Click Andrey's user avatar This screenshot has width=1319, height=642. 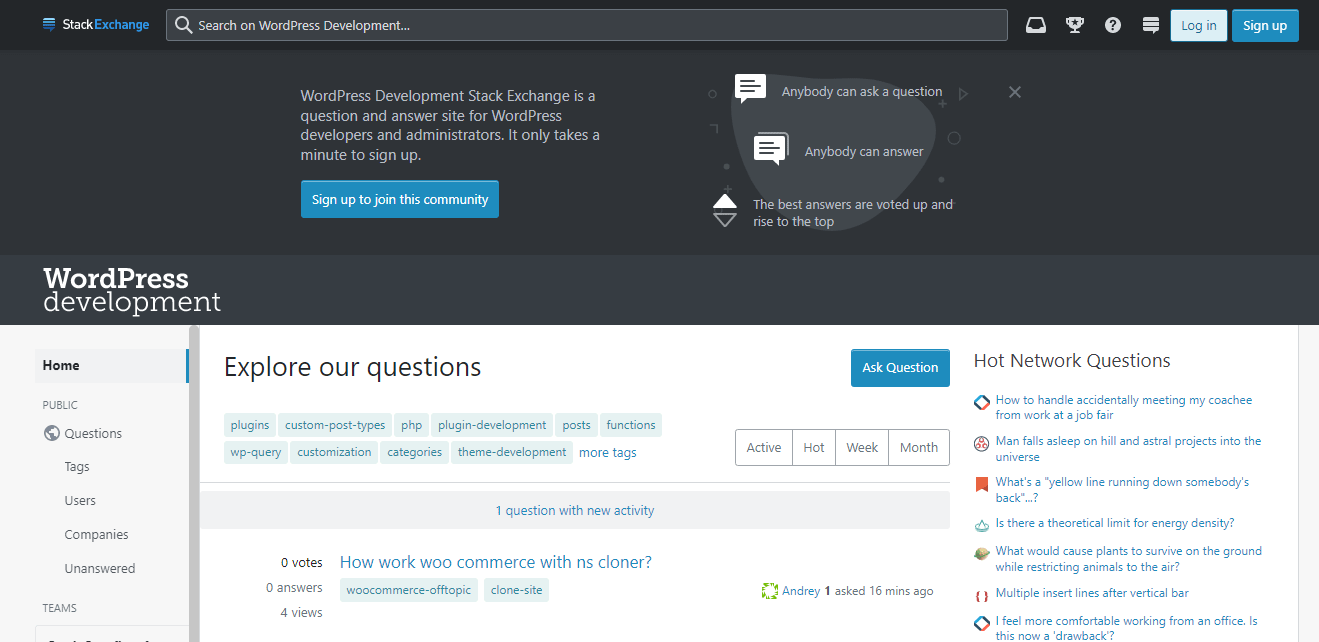[769, 590]
